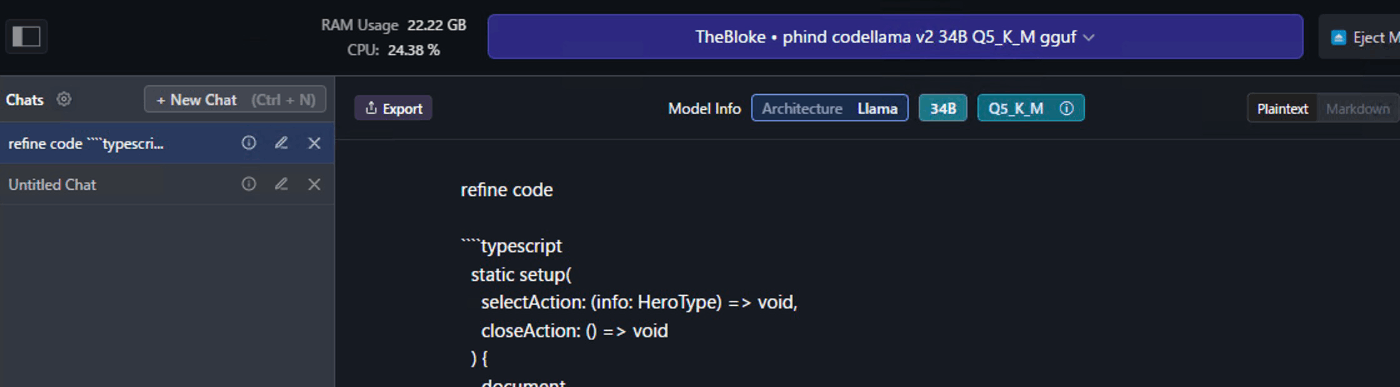The width and height of the screenshot is (1400, 387).
Task: Open Chats settings gear
Action: click(64, 99)
